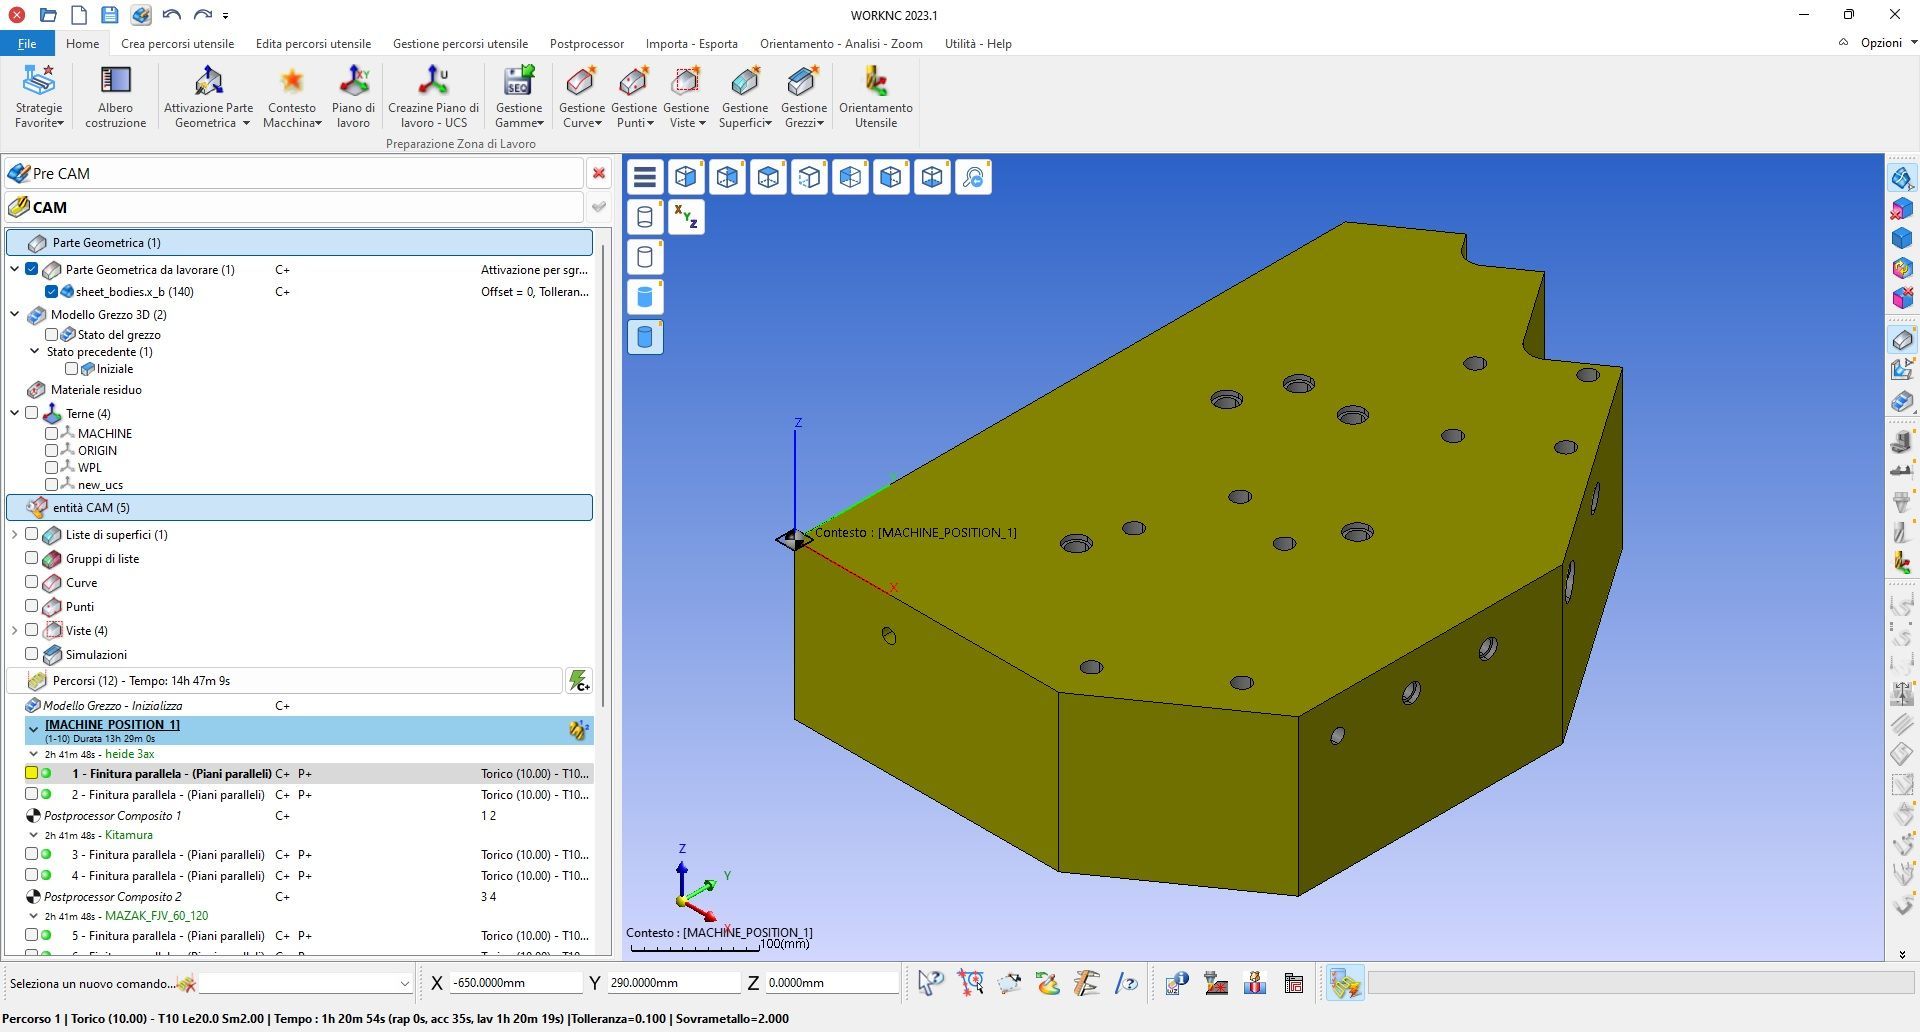Open Albero costruzione tool
Viewport: 1920px width, 1032px height.
pyautogui.click(x=115, y=97)
